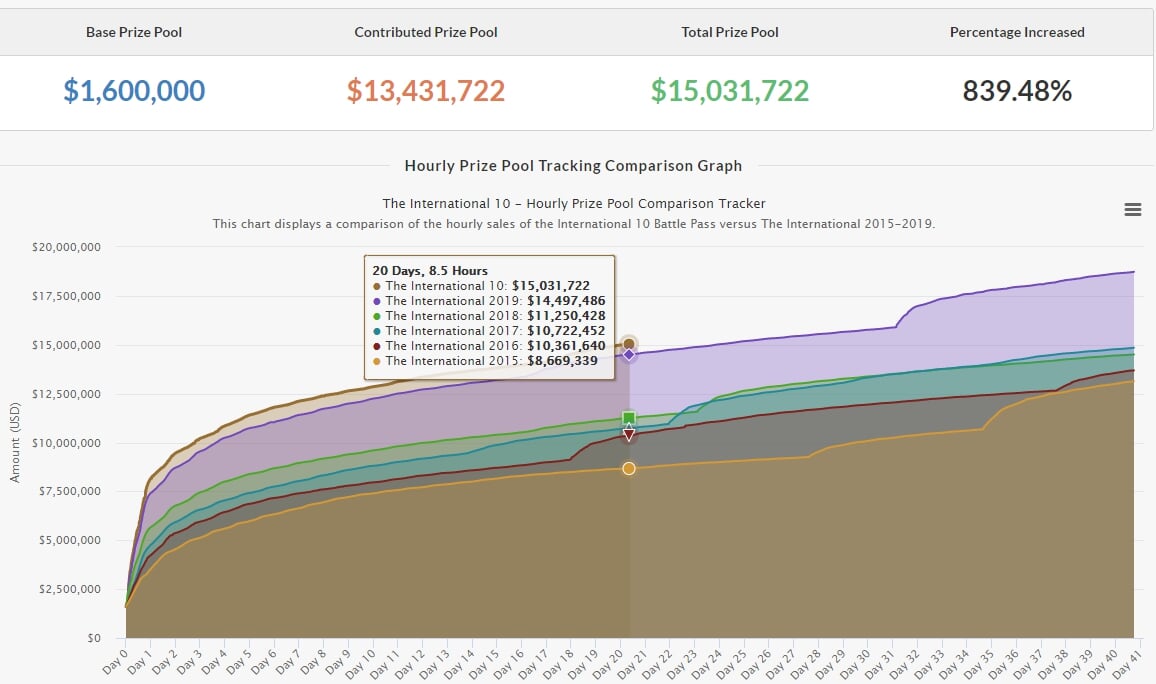Click the Amount (USD) vertical axis title
1156x684 pixels.
pyautogui.click(x=15, y=442)
